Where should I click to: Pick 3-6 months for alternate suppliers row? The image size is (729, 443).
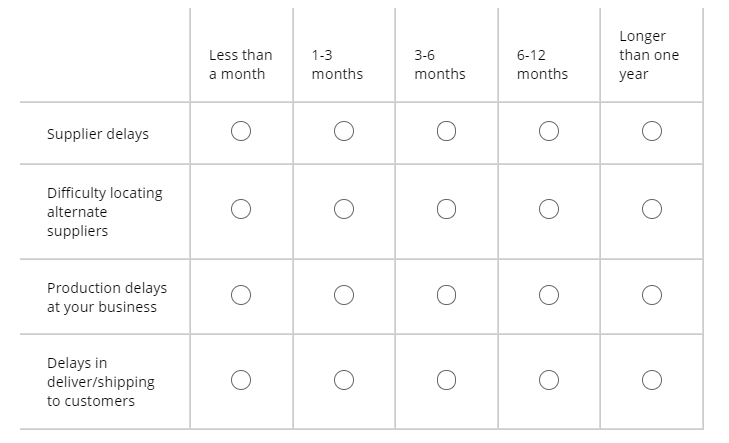pos(446,209)
